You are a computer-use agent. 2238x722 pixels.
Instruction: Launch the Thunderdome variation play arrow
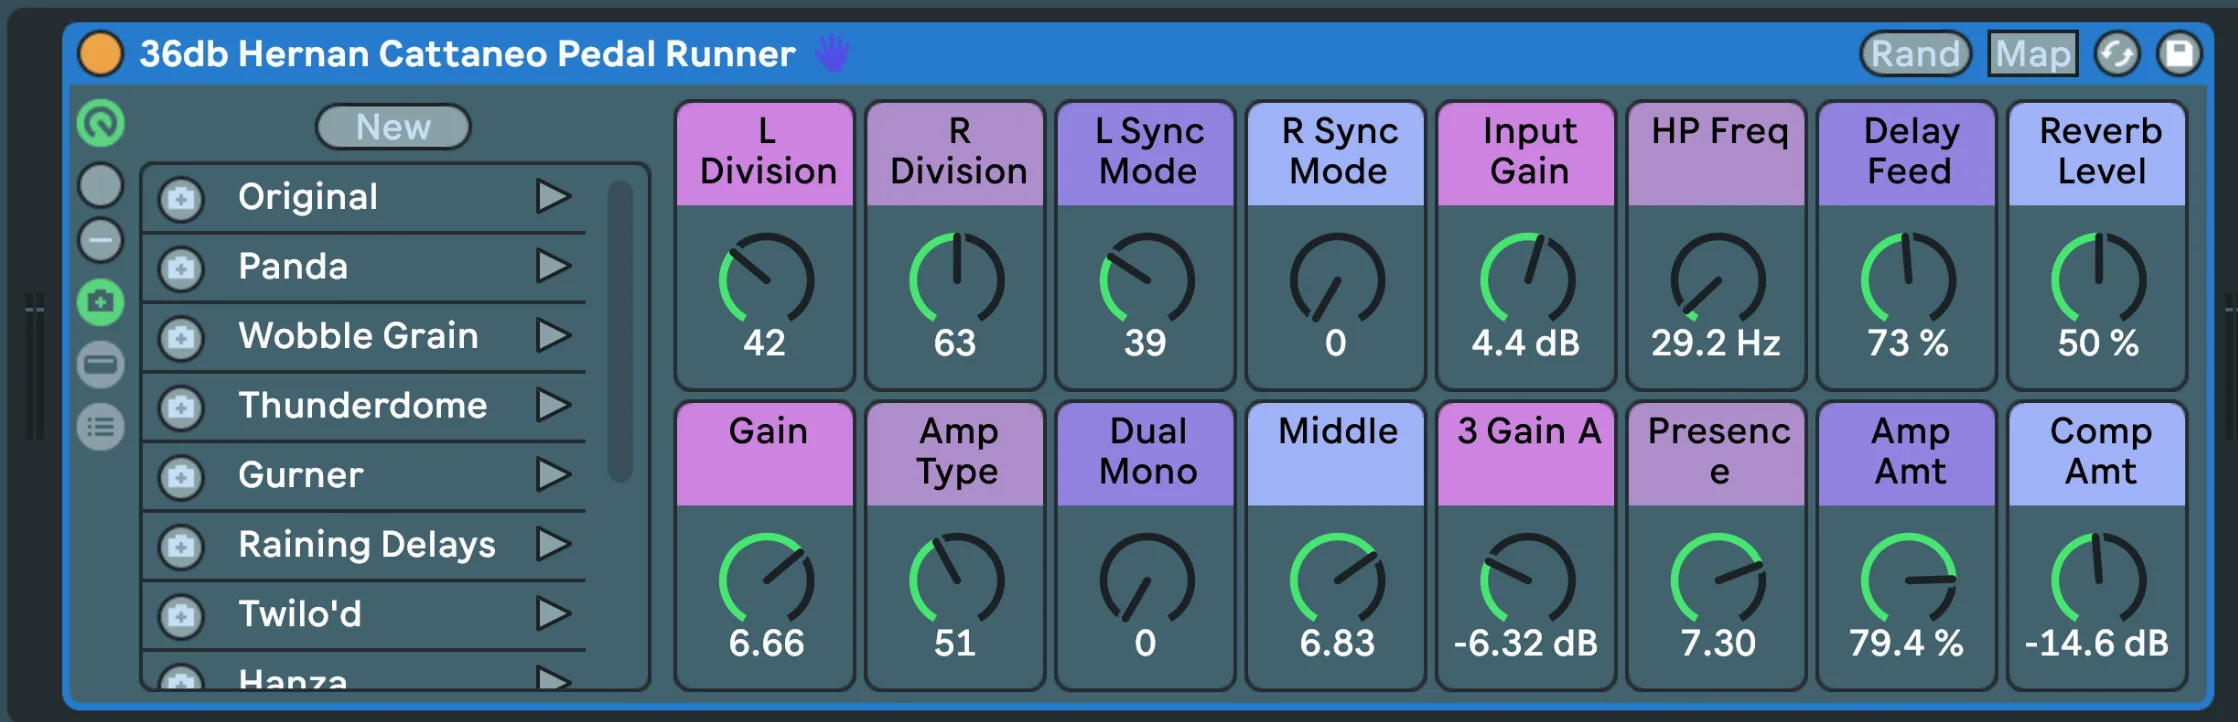click(x=553, y=405)
